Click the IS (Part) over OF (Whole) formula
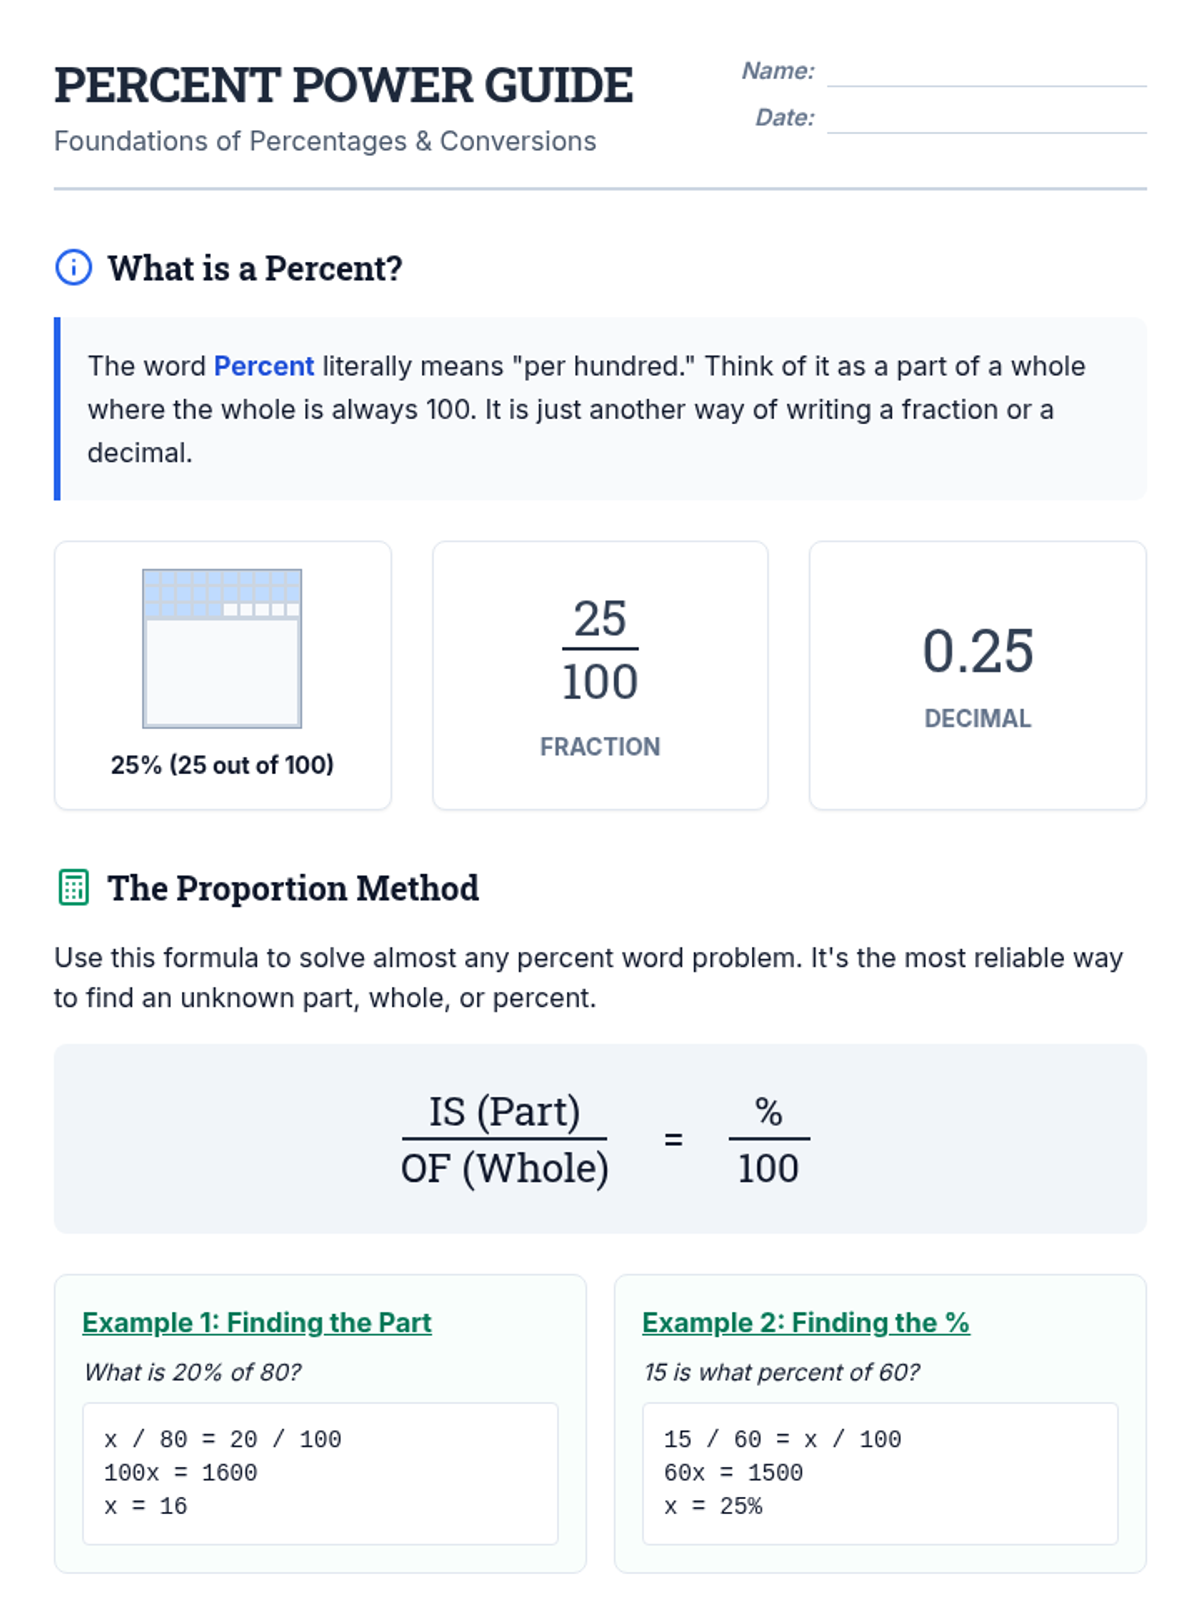The image size is (1200, 1600). pyautogui.click(x=505, y=1139)
